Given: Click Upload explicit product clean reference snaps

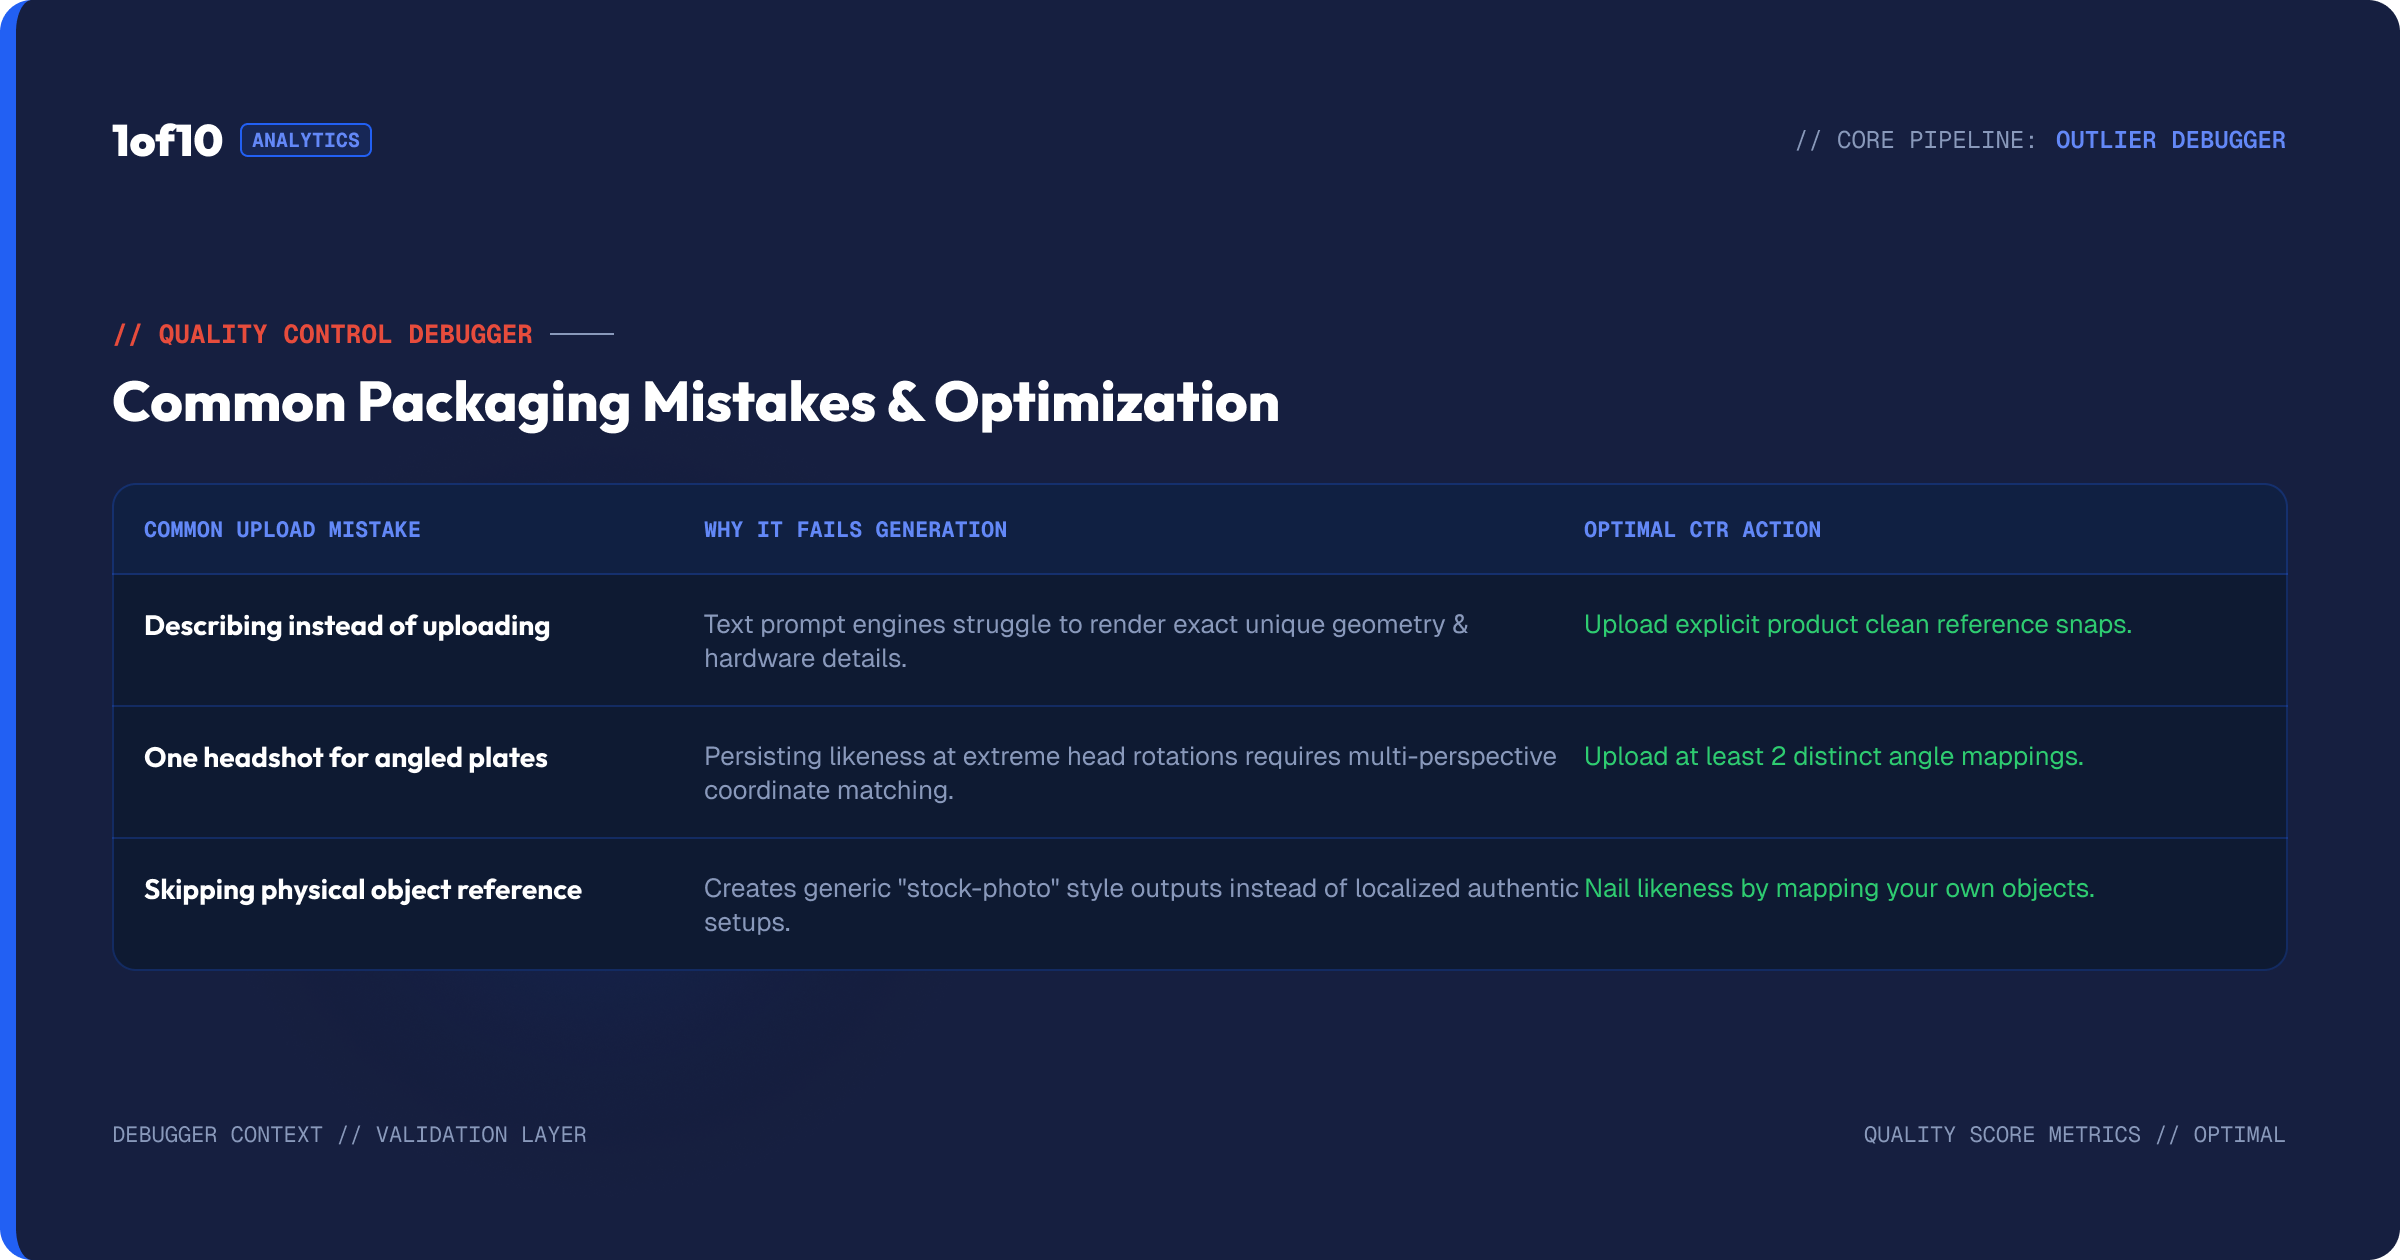Looking at the screenshot, I should (1858, 625).
